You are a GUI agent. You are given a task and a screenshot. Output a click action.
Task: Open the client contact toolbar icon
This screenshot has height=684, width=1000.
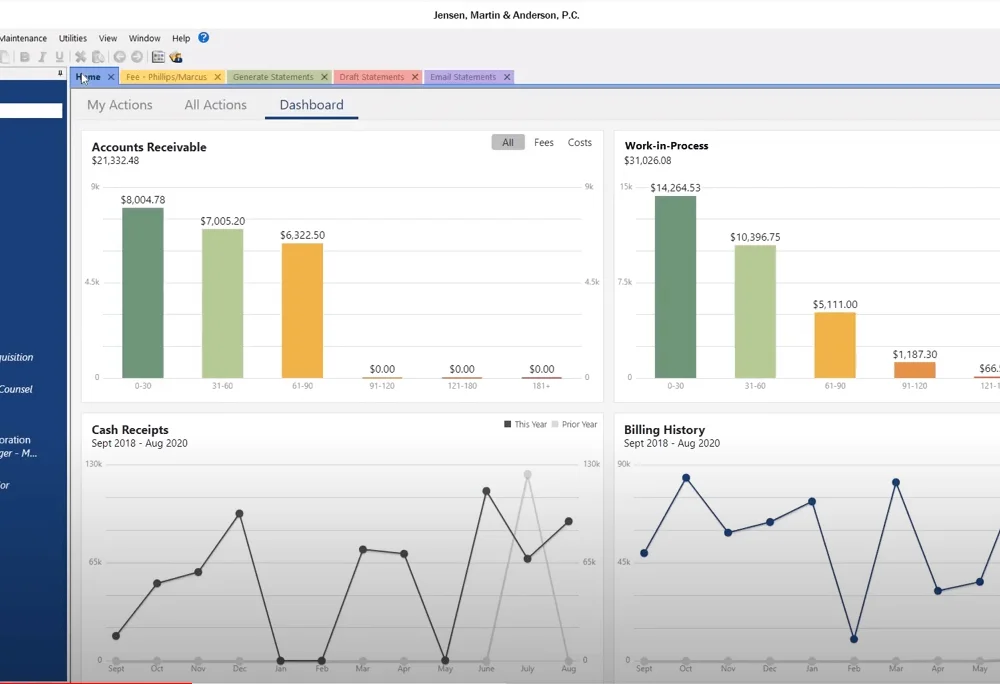[x=176, y=57]
